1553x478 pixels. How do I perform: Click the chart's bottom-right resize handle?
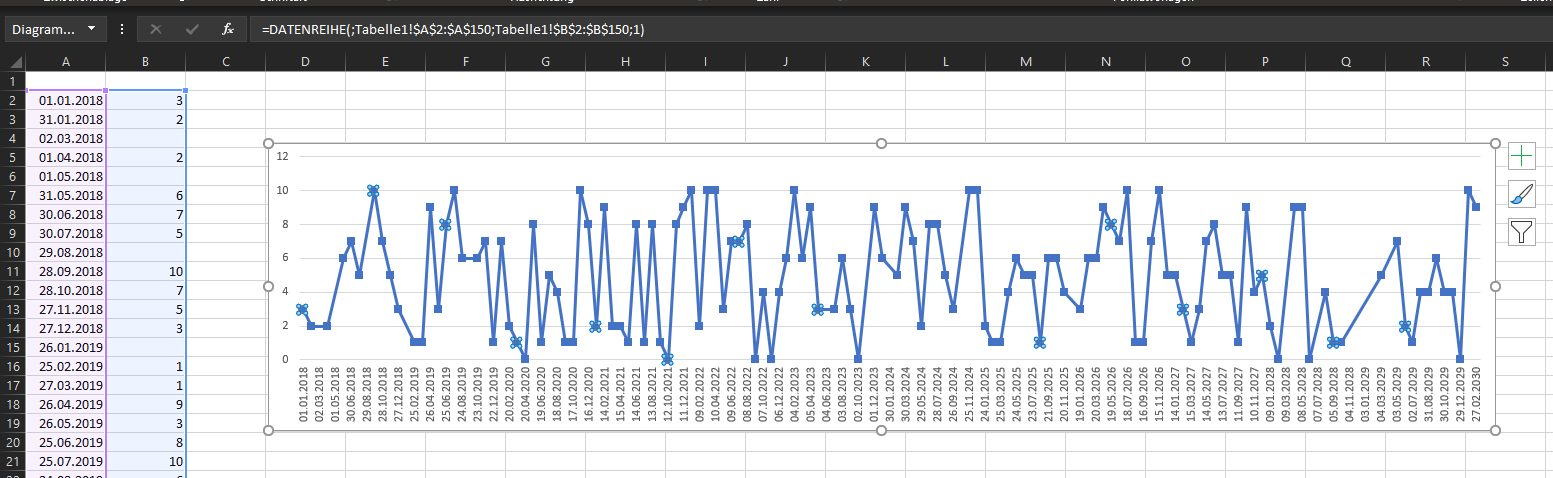(x=1495, y=430)
